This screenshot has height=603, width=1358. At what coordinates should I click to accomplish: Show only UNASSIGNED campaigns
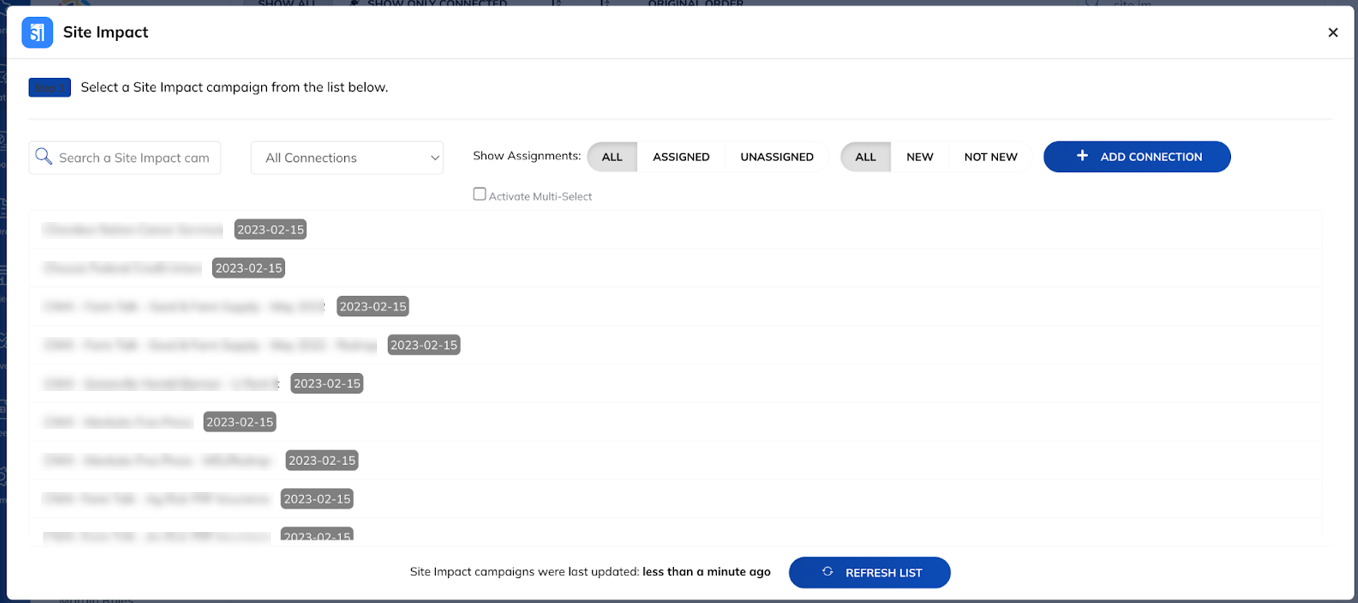pos(777,157)
